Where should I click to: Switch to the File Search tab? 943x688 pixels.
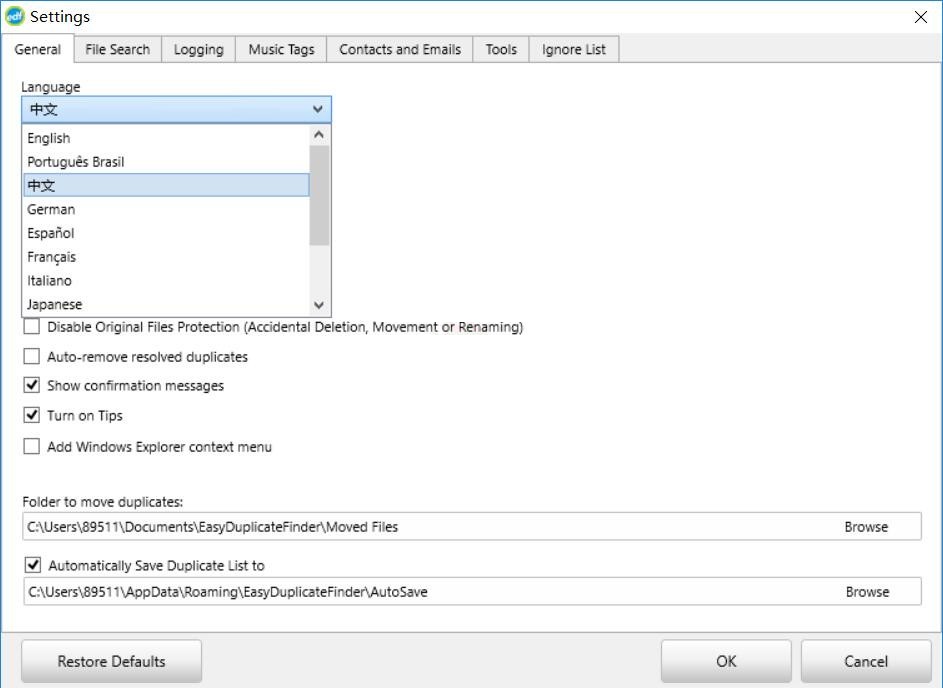117,49
